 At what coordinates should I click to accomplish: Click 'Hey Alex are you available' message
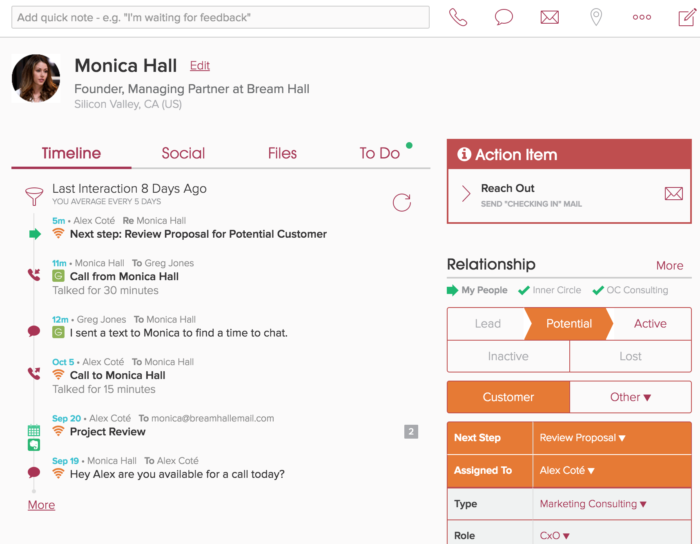[x=177, y=474]
